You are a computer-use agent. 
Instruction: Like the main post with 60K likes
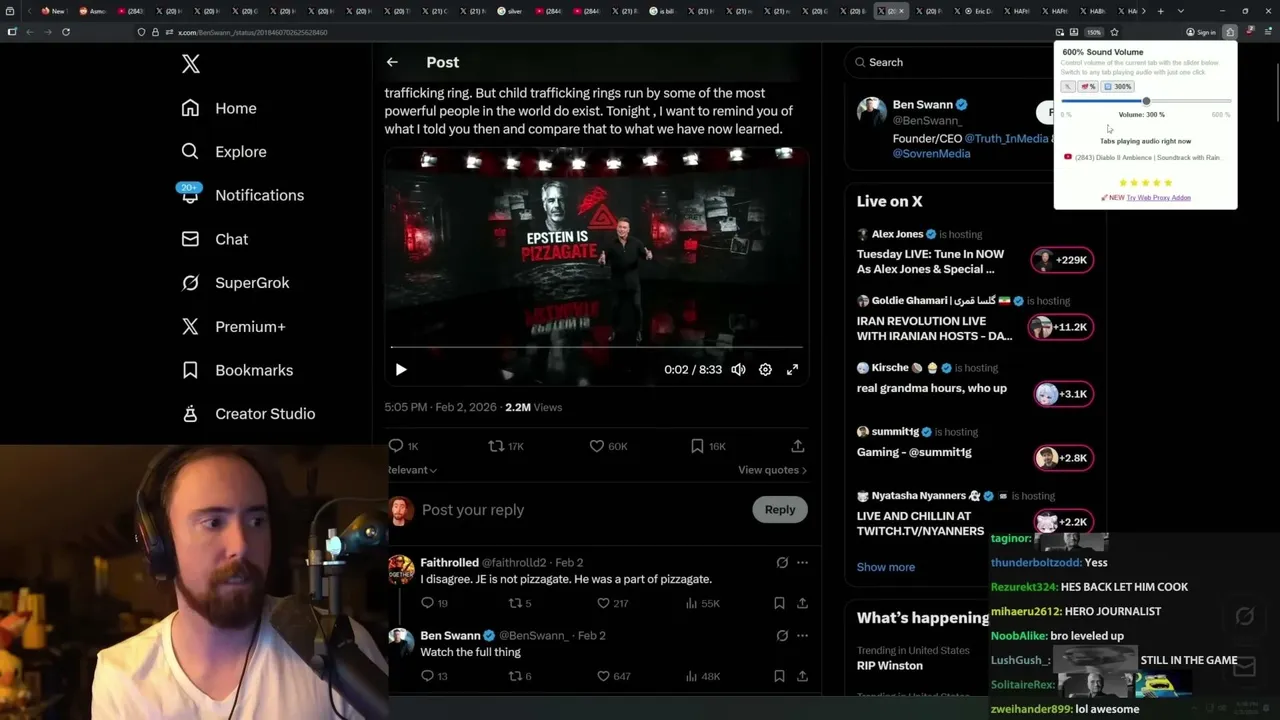(607, 446)
